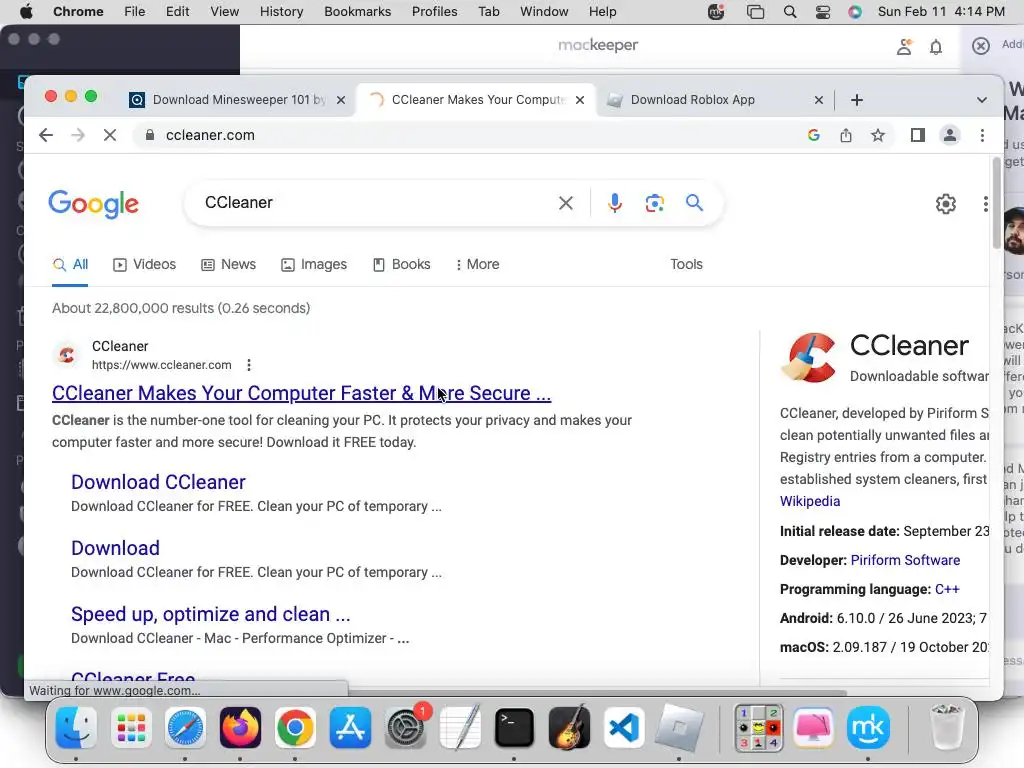Open System Settings from the Dock
1024x768 pixels.
click(406, 728)
